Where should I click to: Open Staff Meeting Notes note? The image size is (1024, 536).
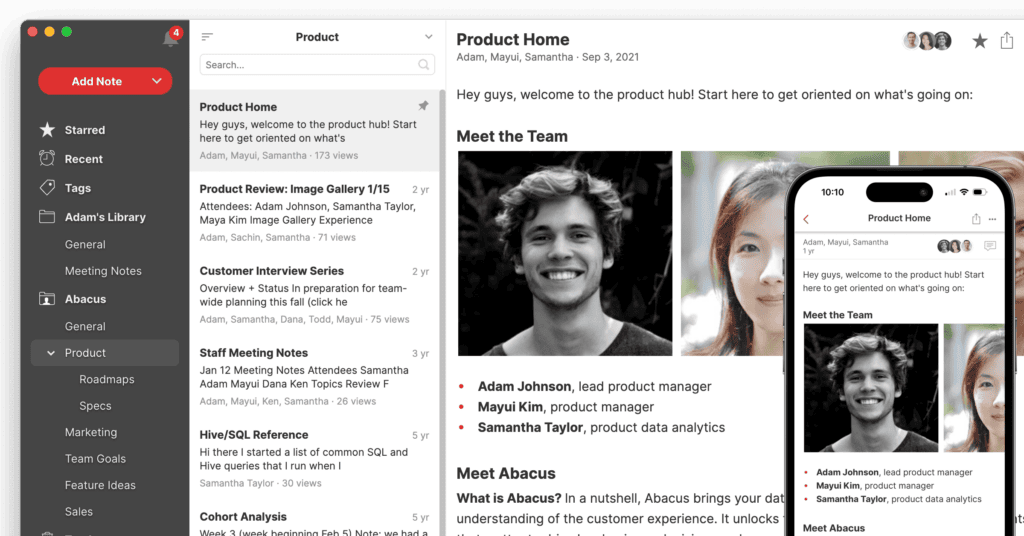tap(314, 377)
